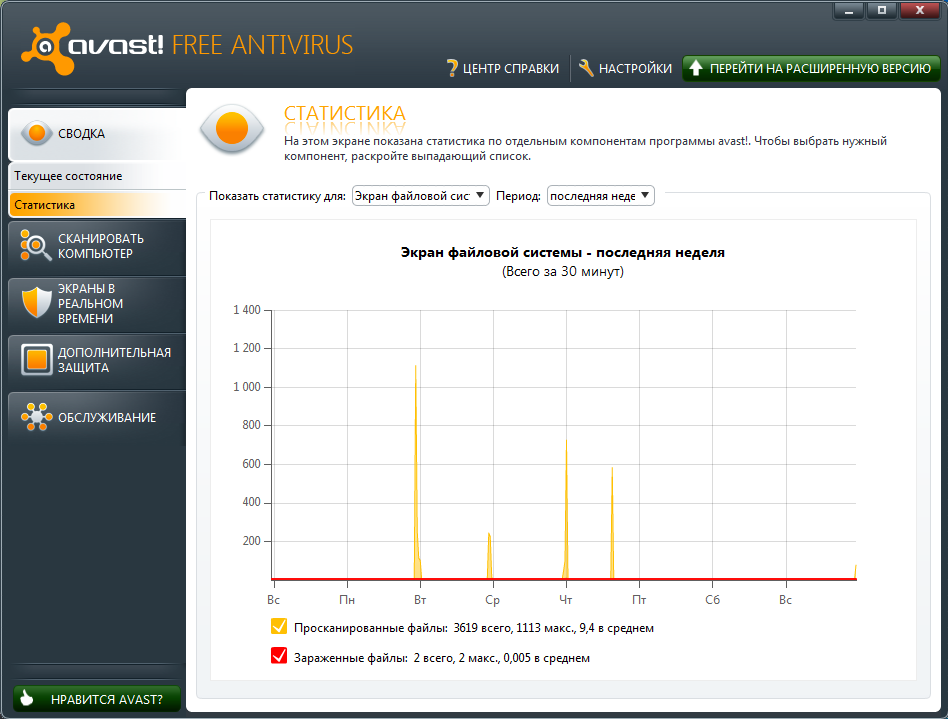Click the 200 y-axis label
The width and height of the screenshot is (948, 719).
(252, 541)
